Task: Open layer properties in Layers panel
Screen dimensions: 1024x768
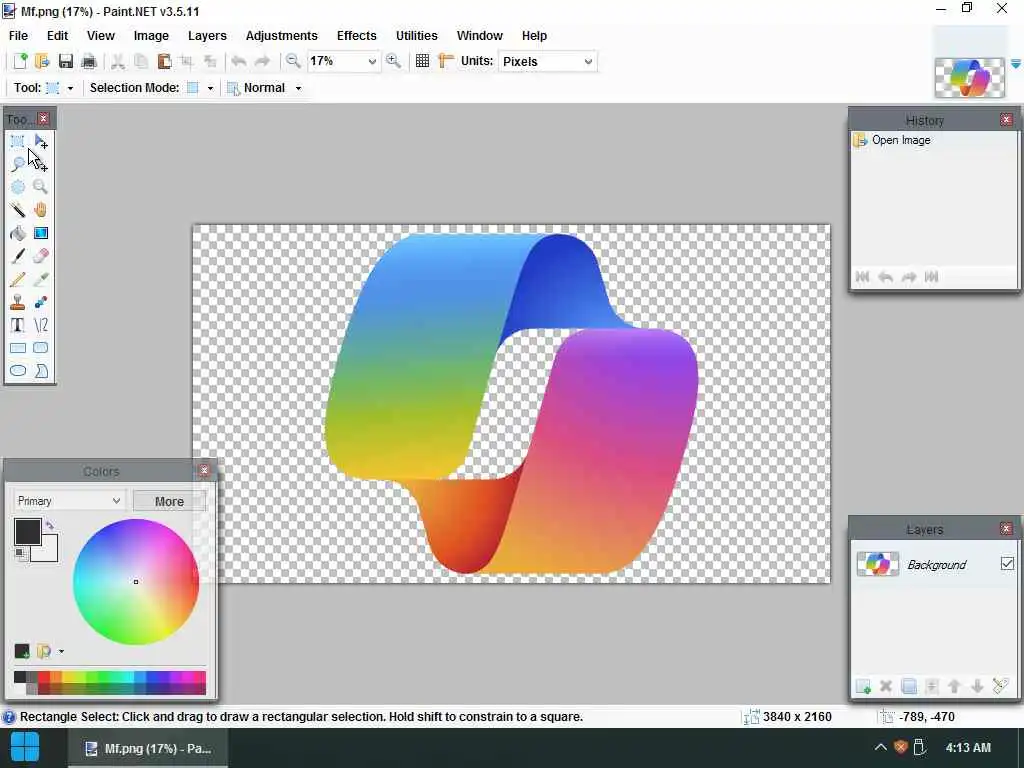Action: 1000,686
